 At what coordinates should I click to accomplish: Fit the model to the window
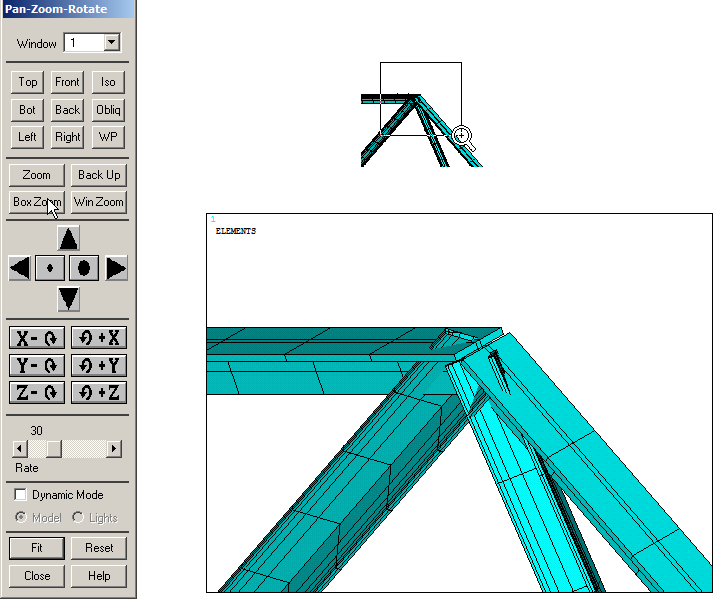coord(37,548)
